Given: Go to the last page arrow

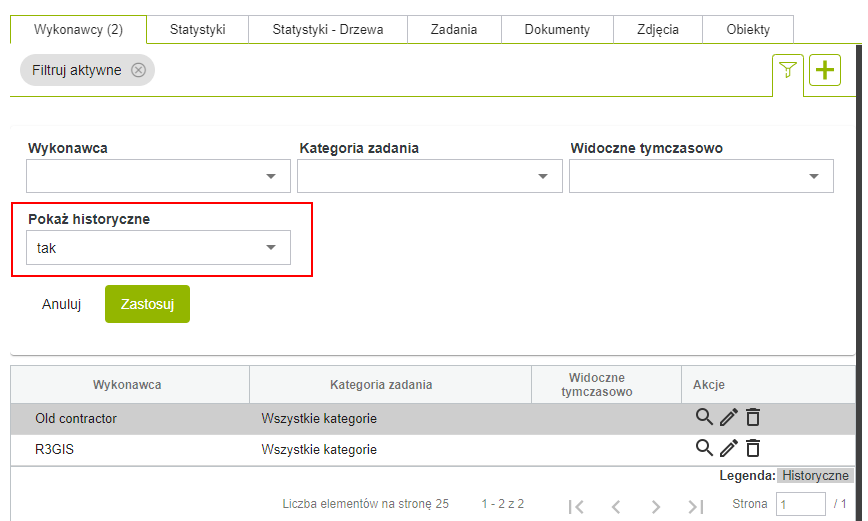Looking at the screenshot, I should tap(697, 506).
